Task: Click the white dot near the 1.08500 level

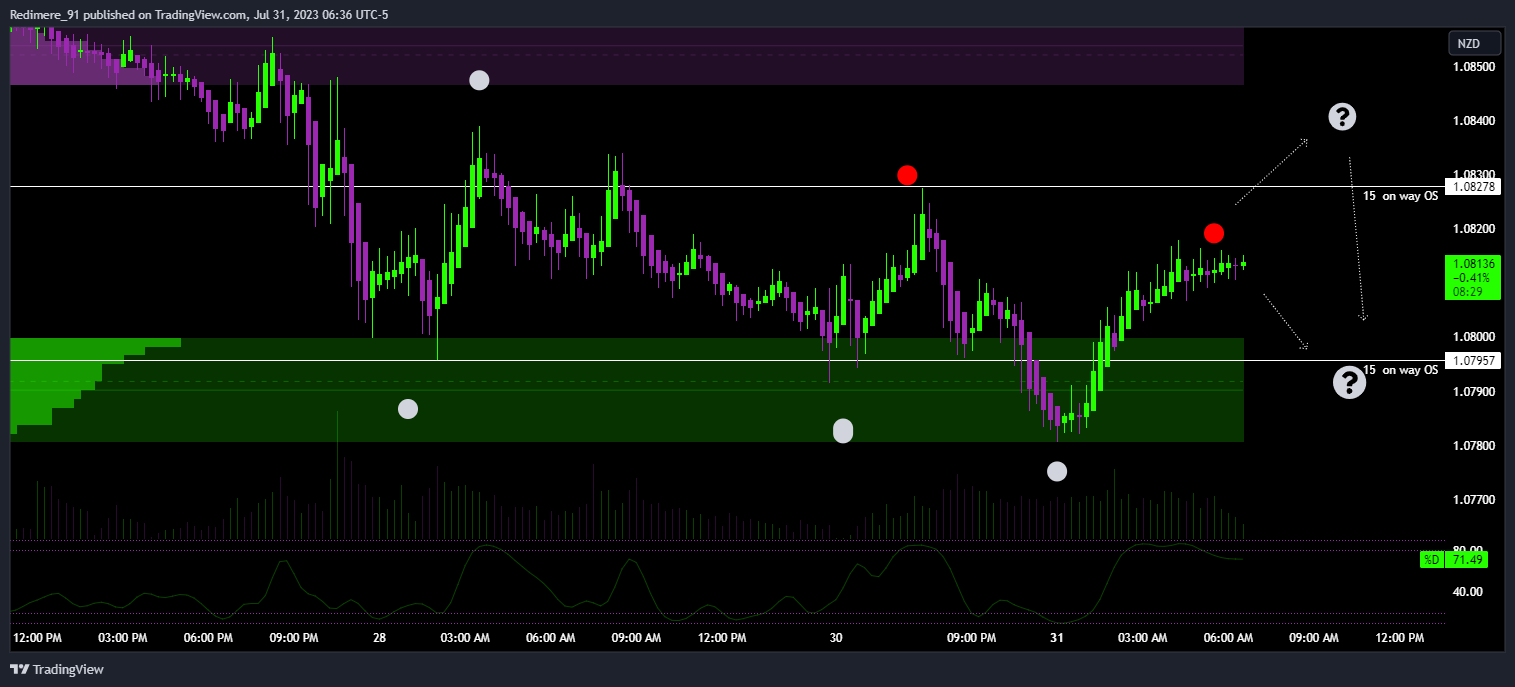Action: pyautogui.click(x=479, y=80)
